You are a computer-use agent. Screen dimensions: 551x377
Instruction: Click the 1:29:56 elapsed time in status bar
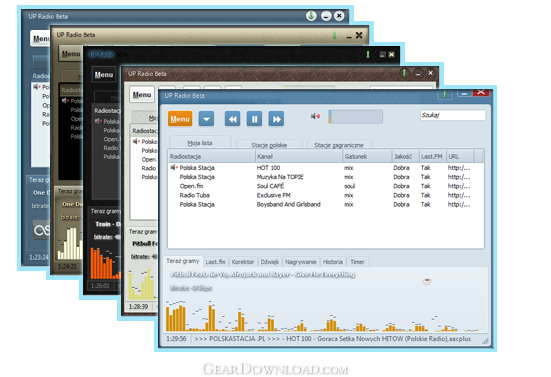[x=176, y=339]
